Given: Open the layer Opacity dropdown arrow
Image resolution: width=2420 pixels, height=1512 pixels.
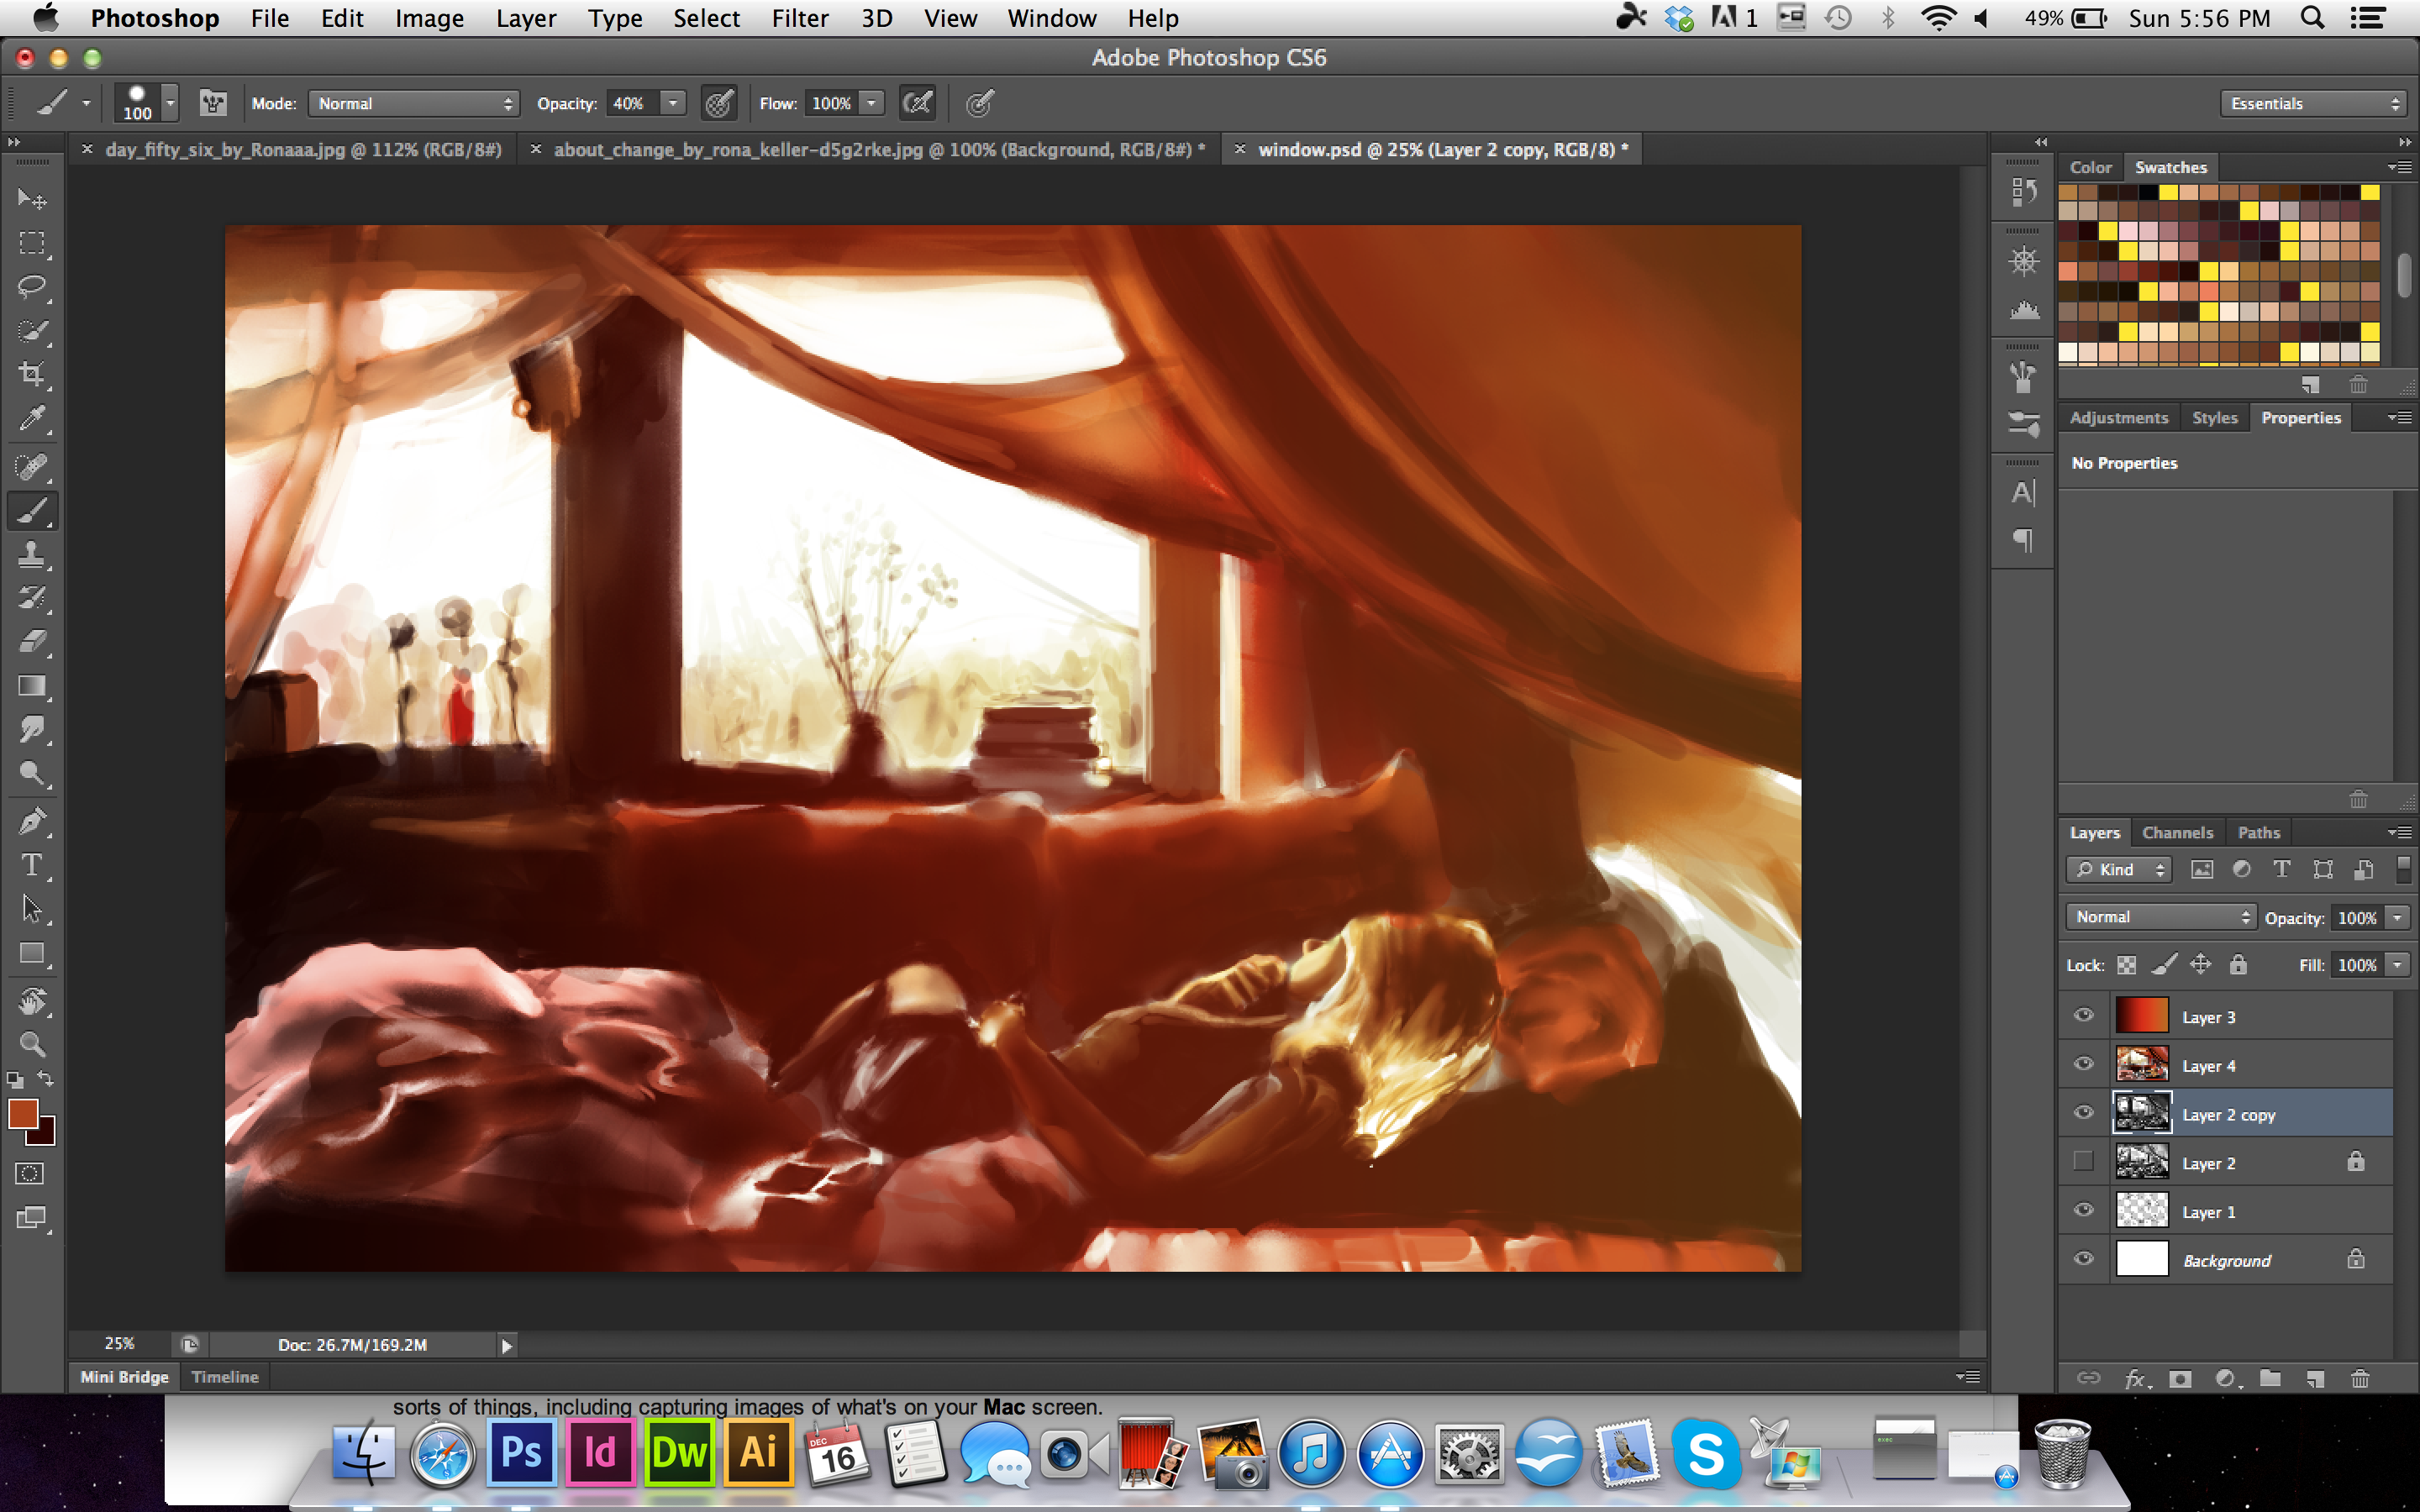Looking at the screenshot, I should pyautogui.click(x=2397, y=917).
